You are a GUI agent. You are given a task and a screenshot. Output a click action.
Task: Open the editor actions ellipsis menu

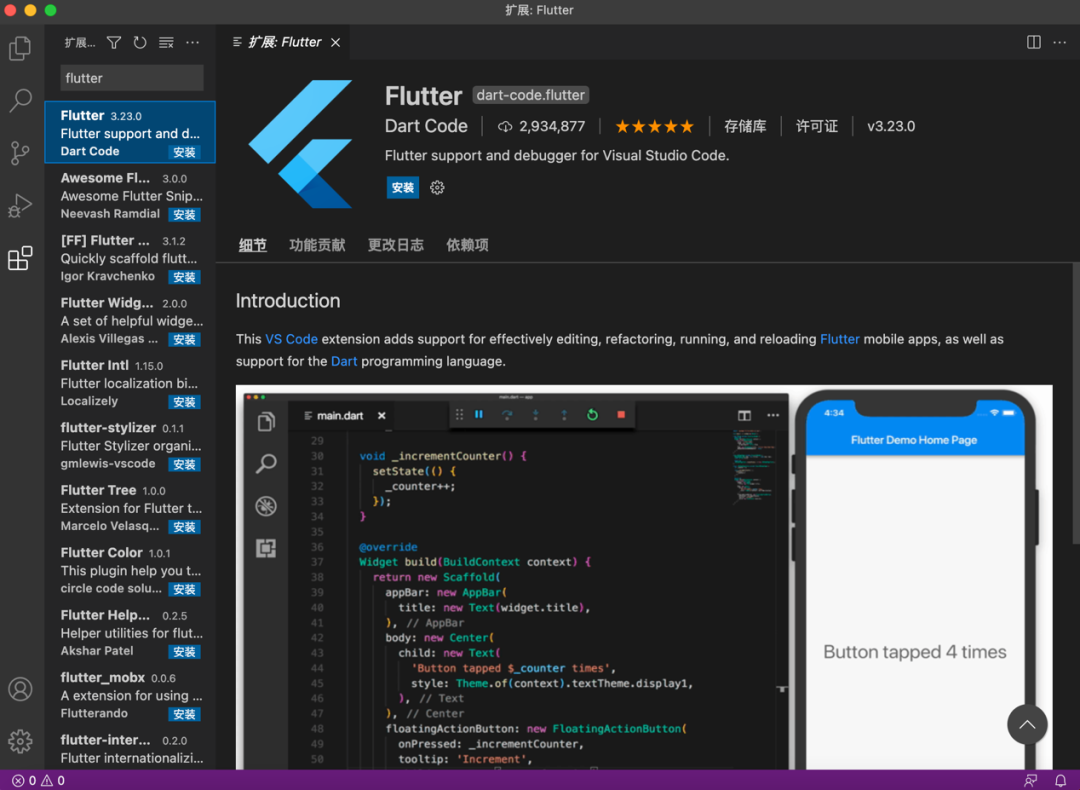click(1059, 42)
